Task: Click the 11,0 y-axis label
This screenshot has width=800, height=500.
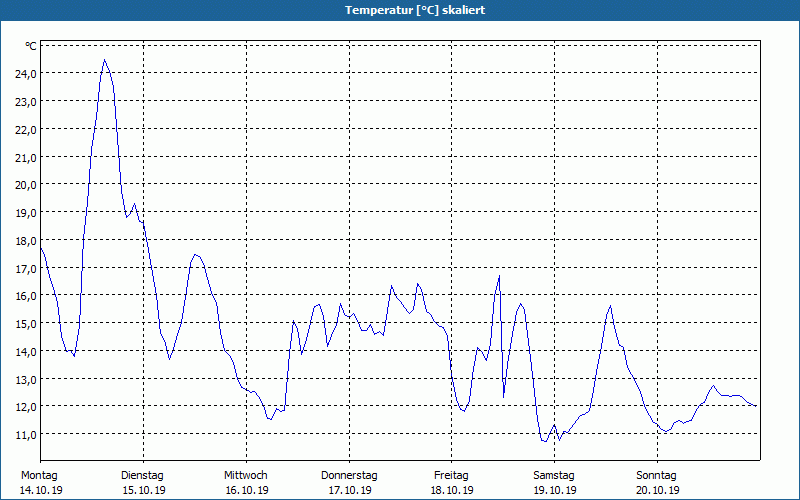Action: tap(25, 434)
